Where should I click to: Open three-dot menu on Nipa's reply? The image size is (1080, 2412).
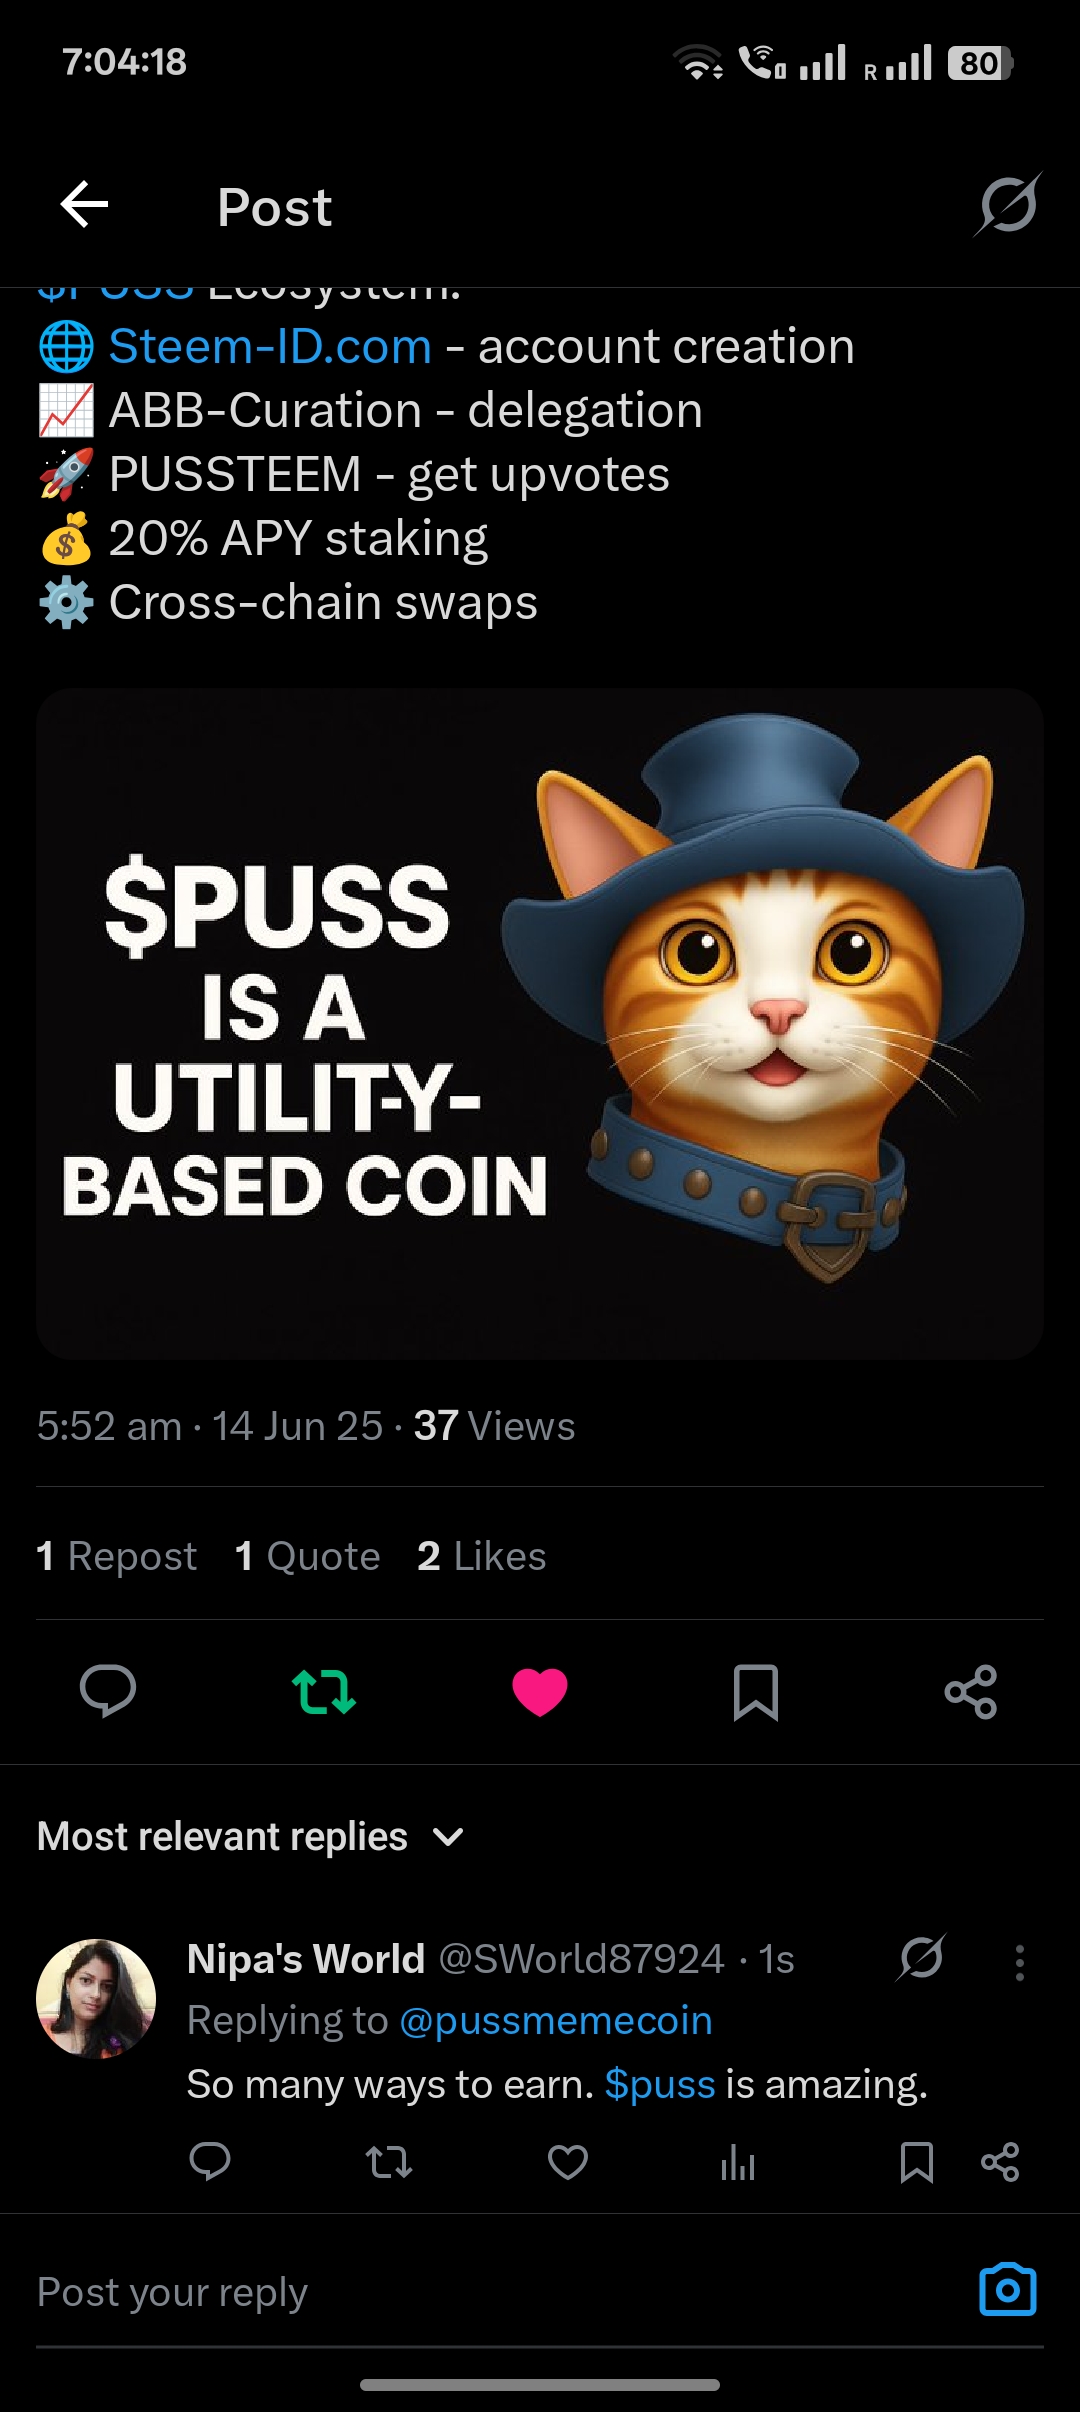[1020, 1963]
